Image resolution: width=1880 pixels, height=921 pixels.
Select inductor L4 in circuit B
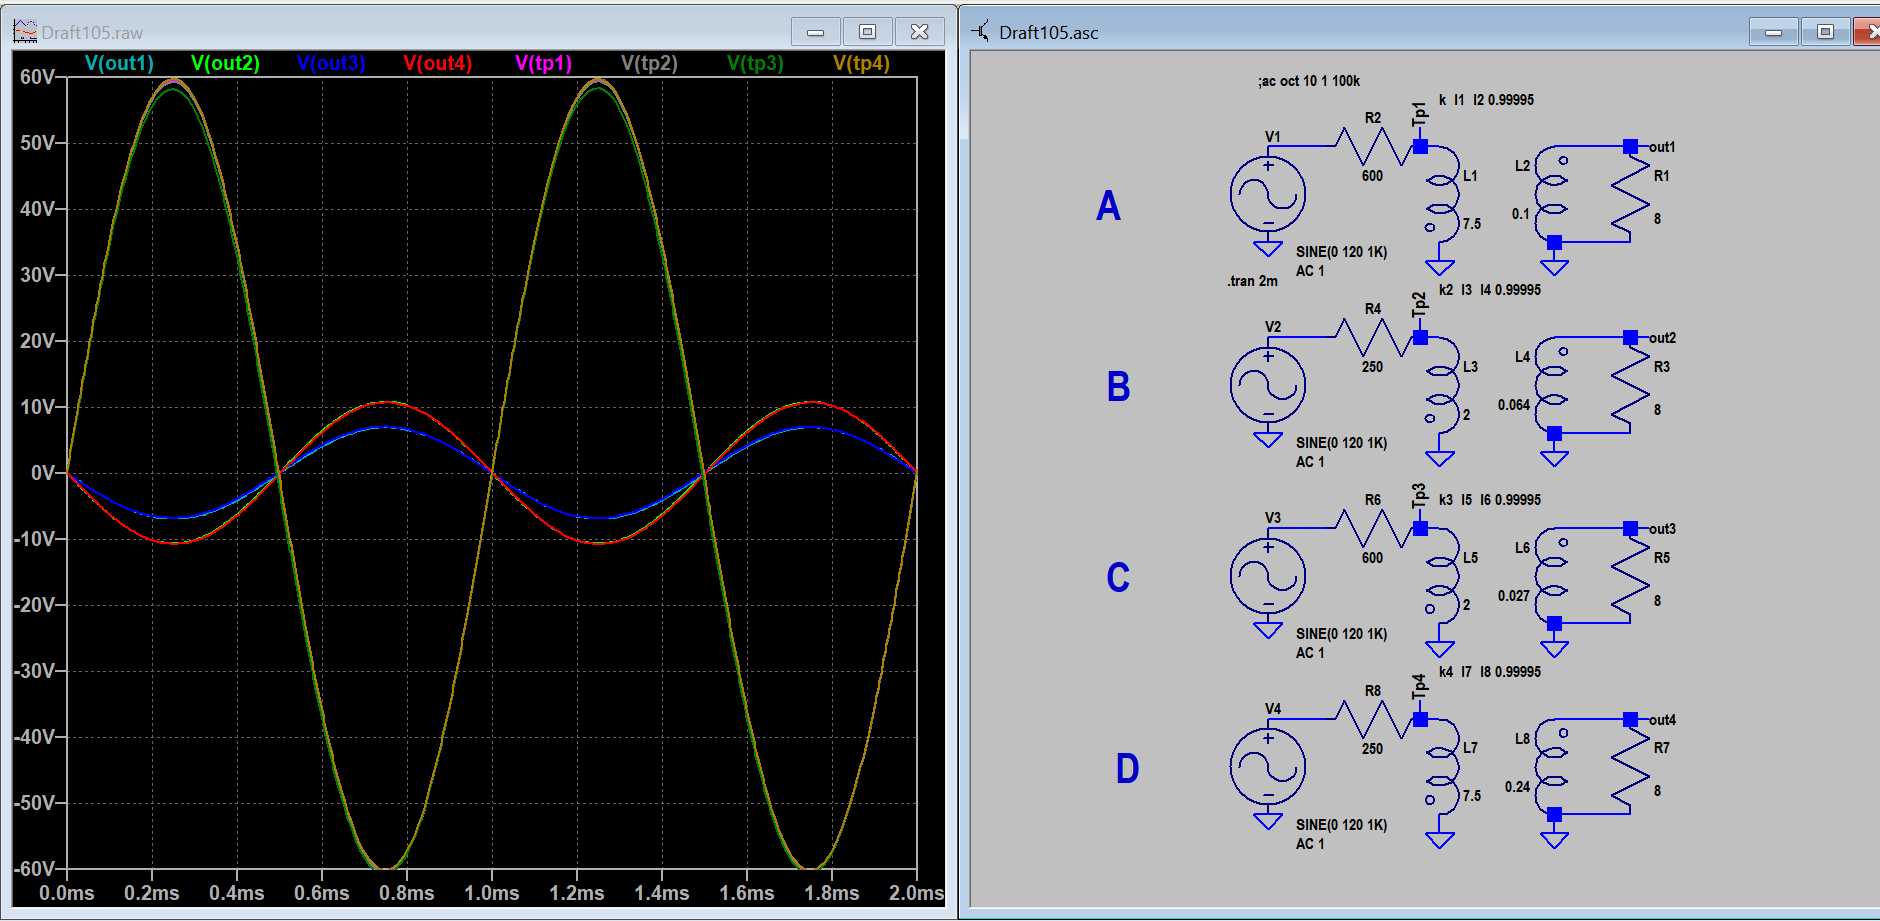coord(1552,386)
